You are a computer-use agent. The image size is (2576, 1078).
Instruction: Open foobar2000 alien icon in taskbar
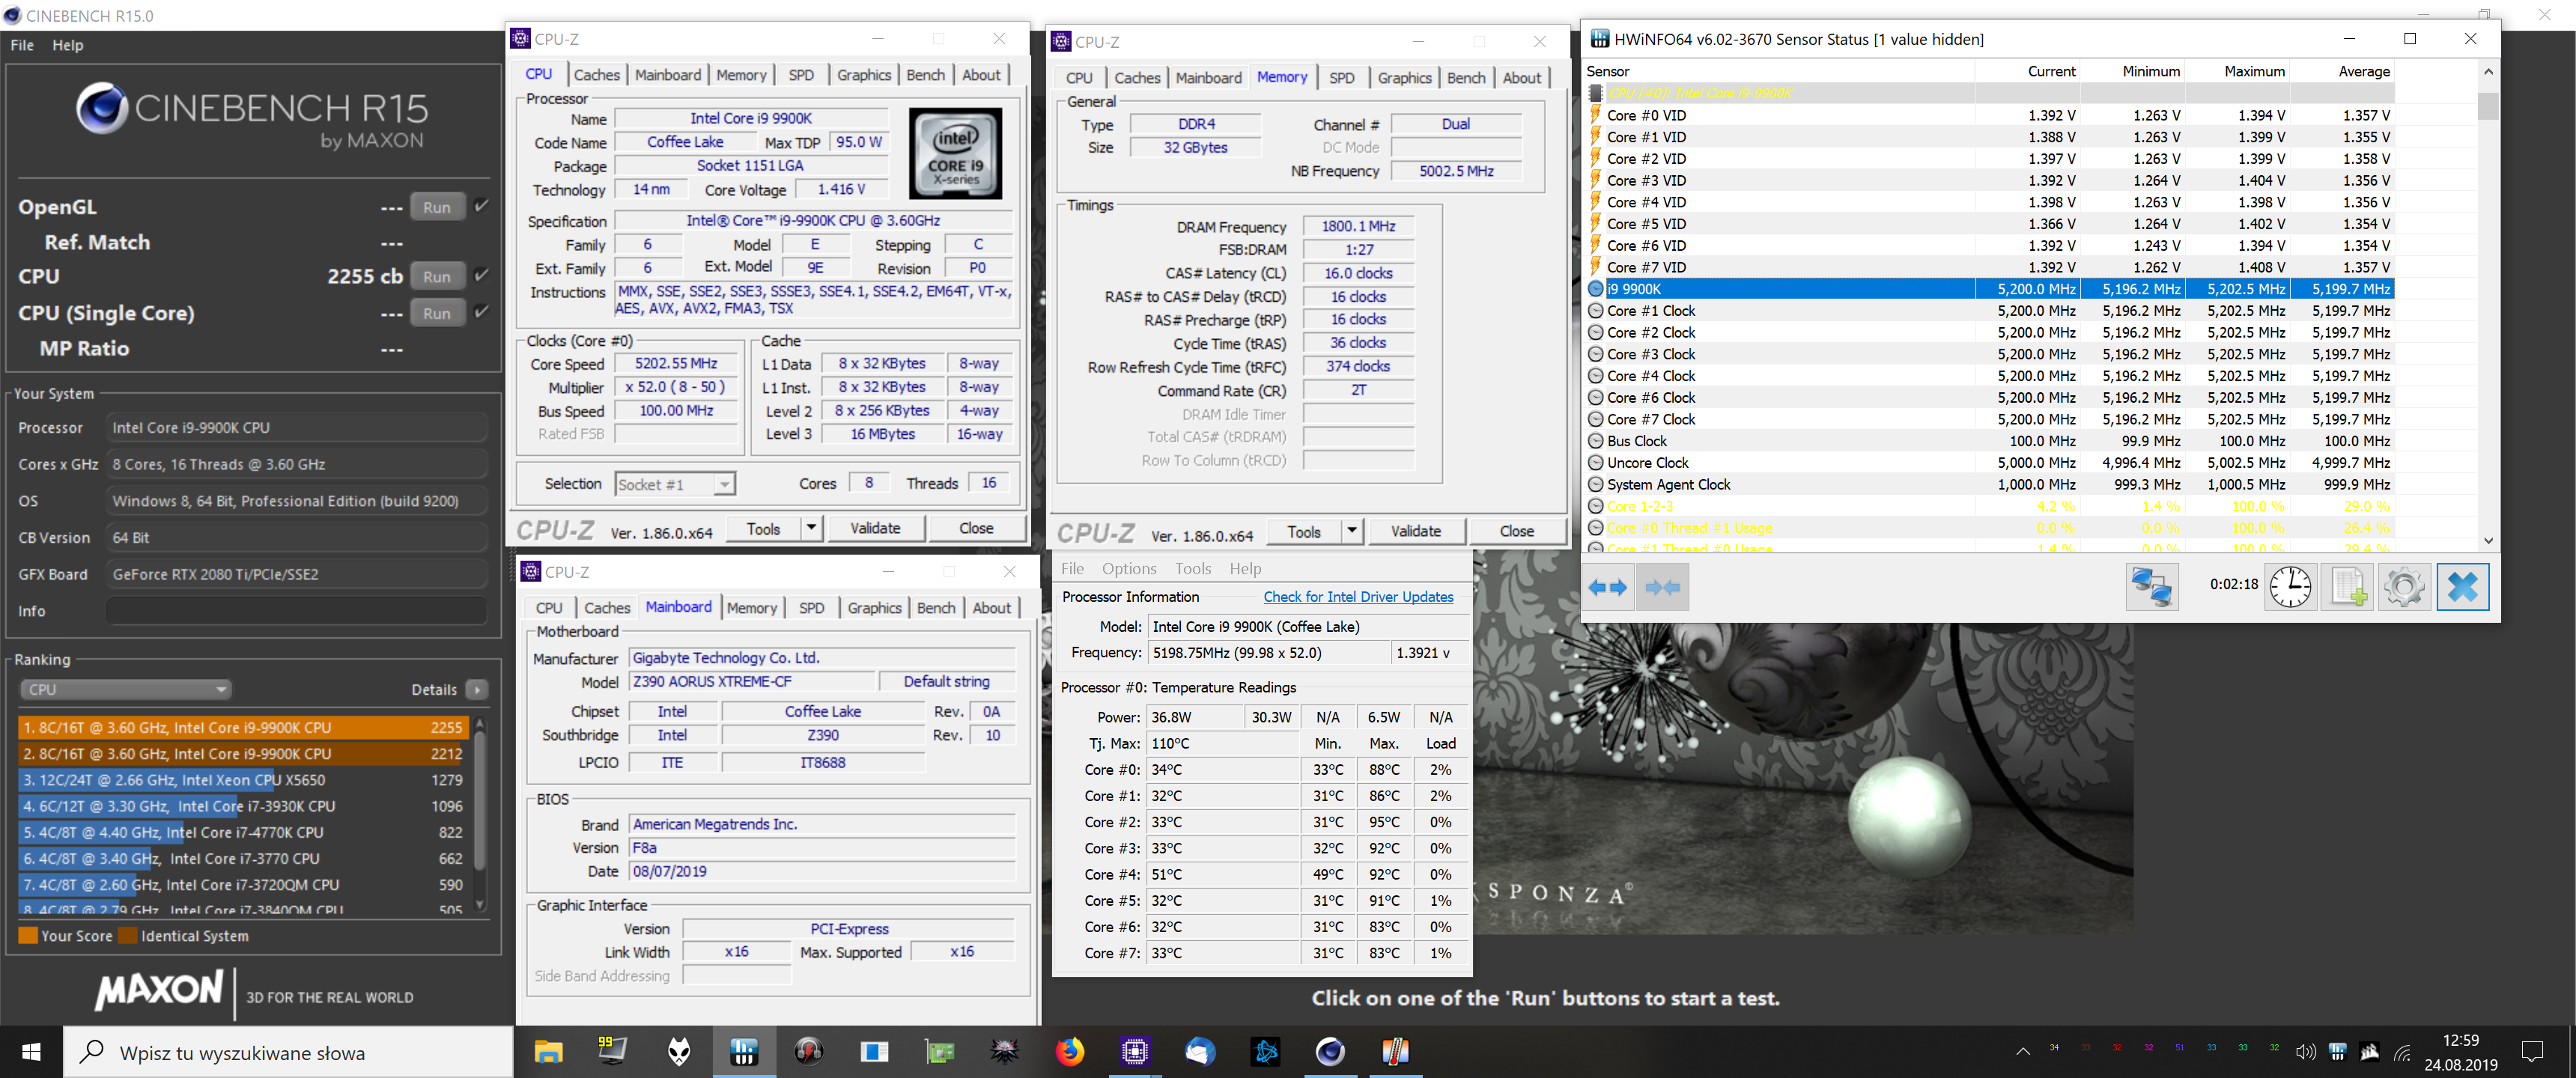(679, 1052)
